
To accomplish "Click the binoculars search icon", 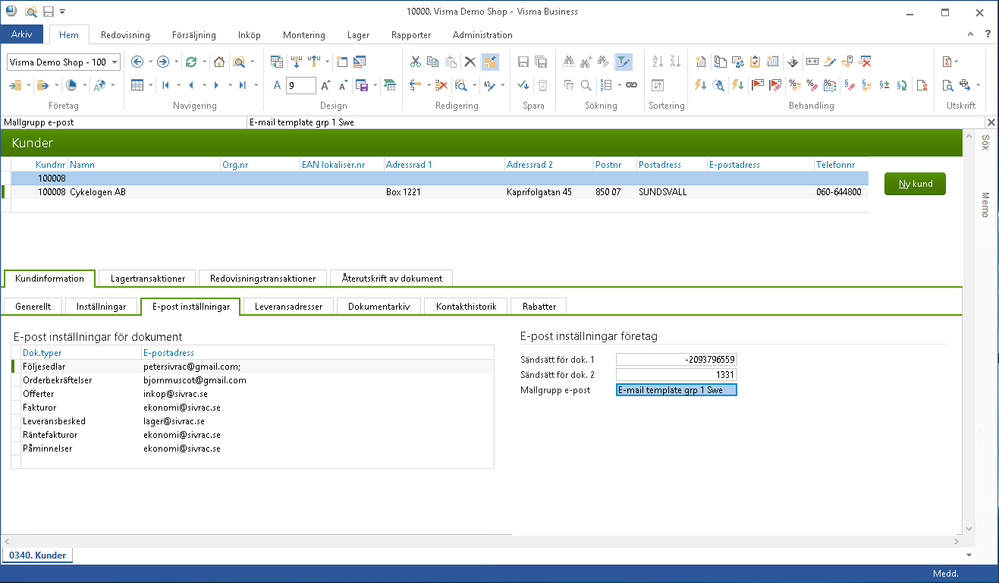I will click(x=569, y=62).
